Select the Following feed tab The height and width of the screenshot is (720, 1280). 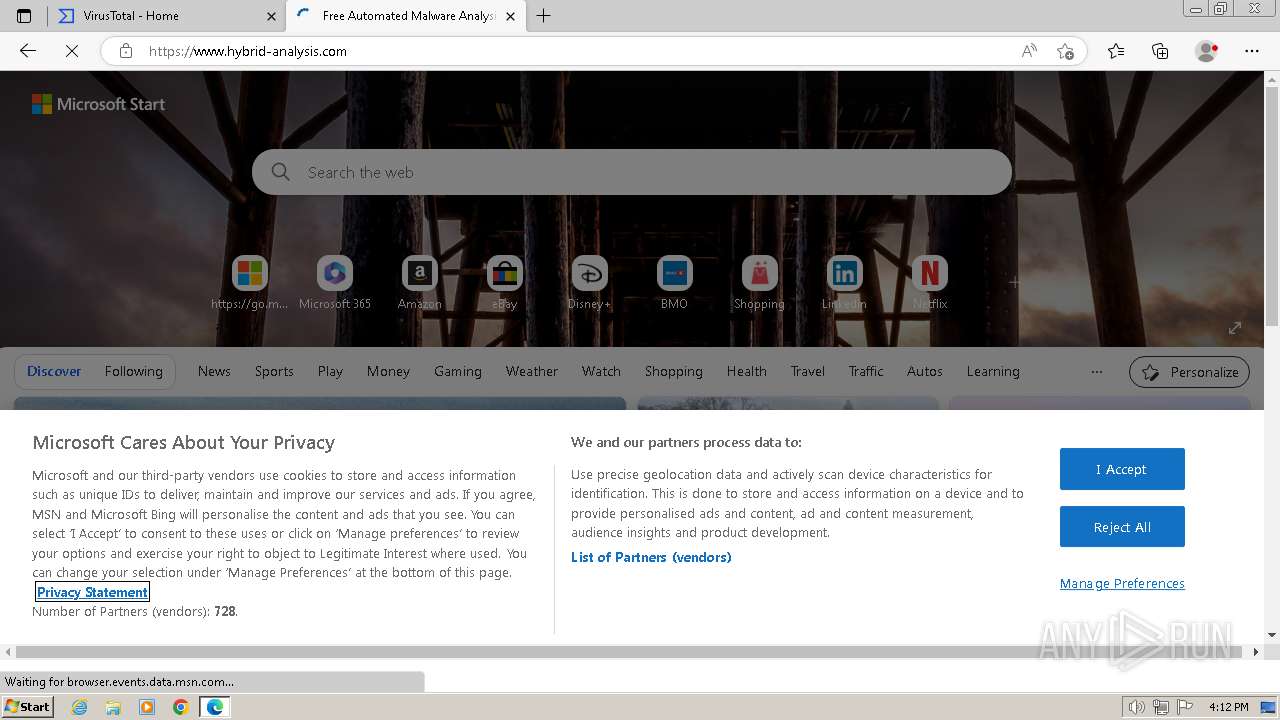pyautogui.click(x=134, y=371)
